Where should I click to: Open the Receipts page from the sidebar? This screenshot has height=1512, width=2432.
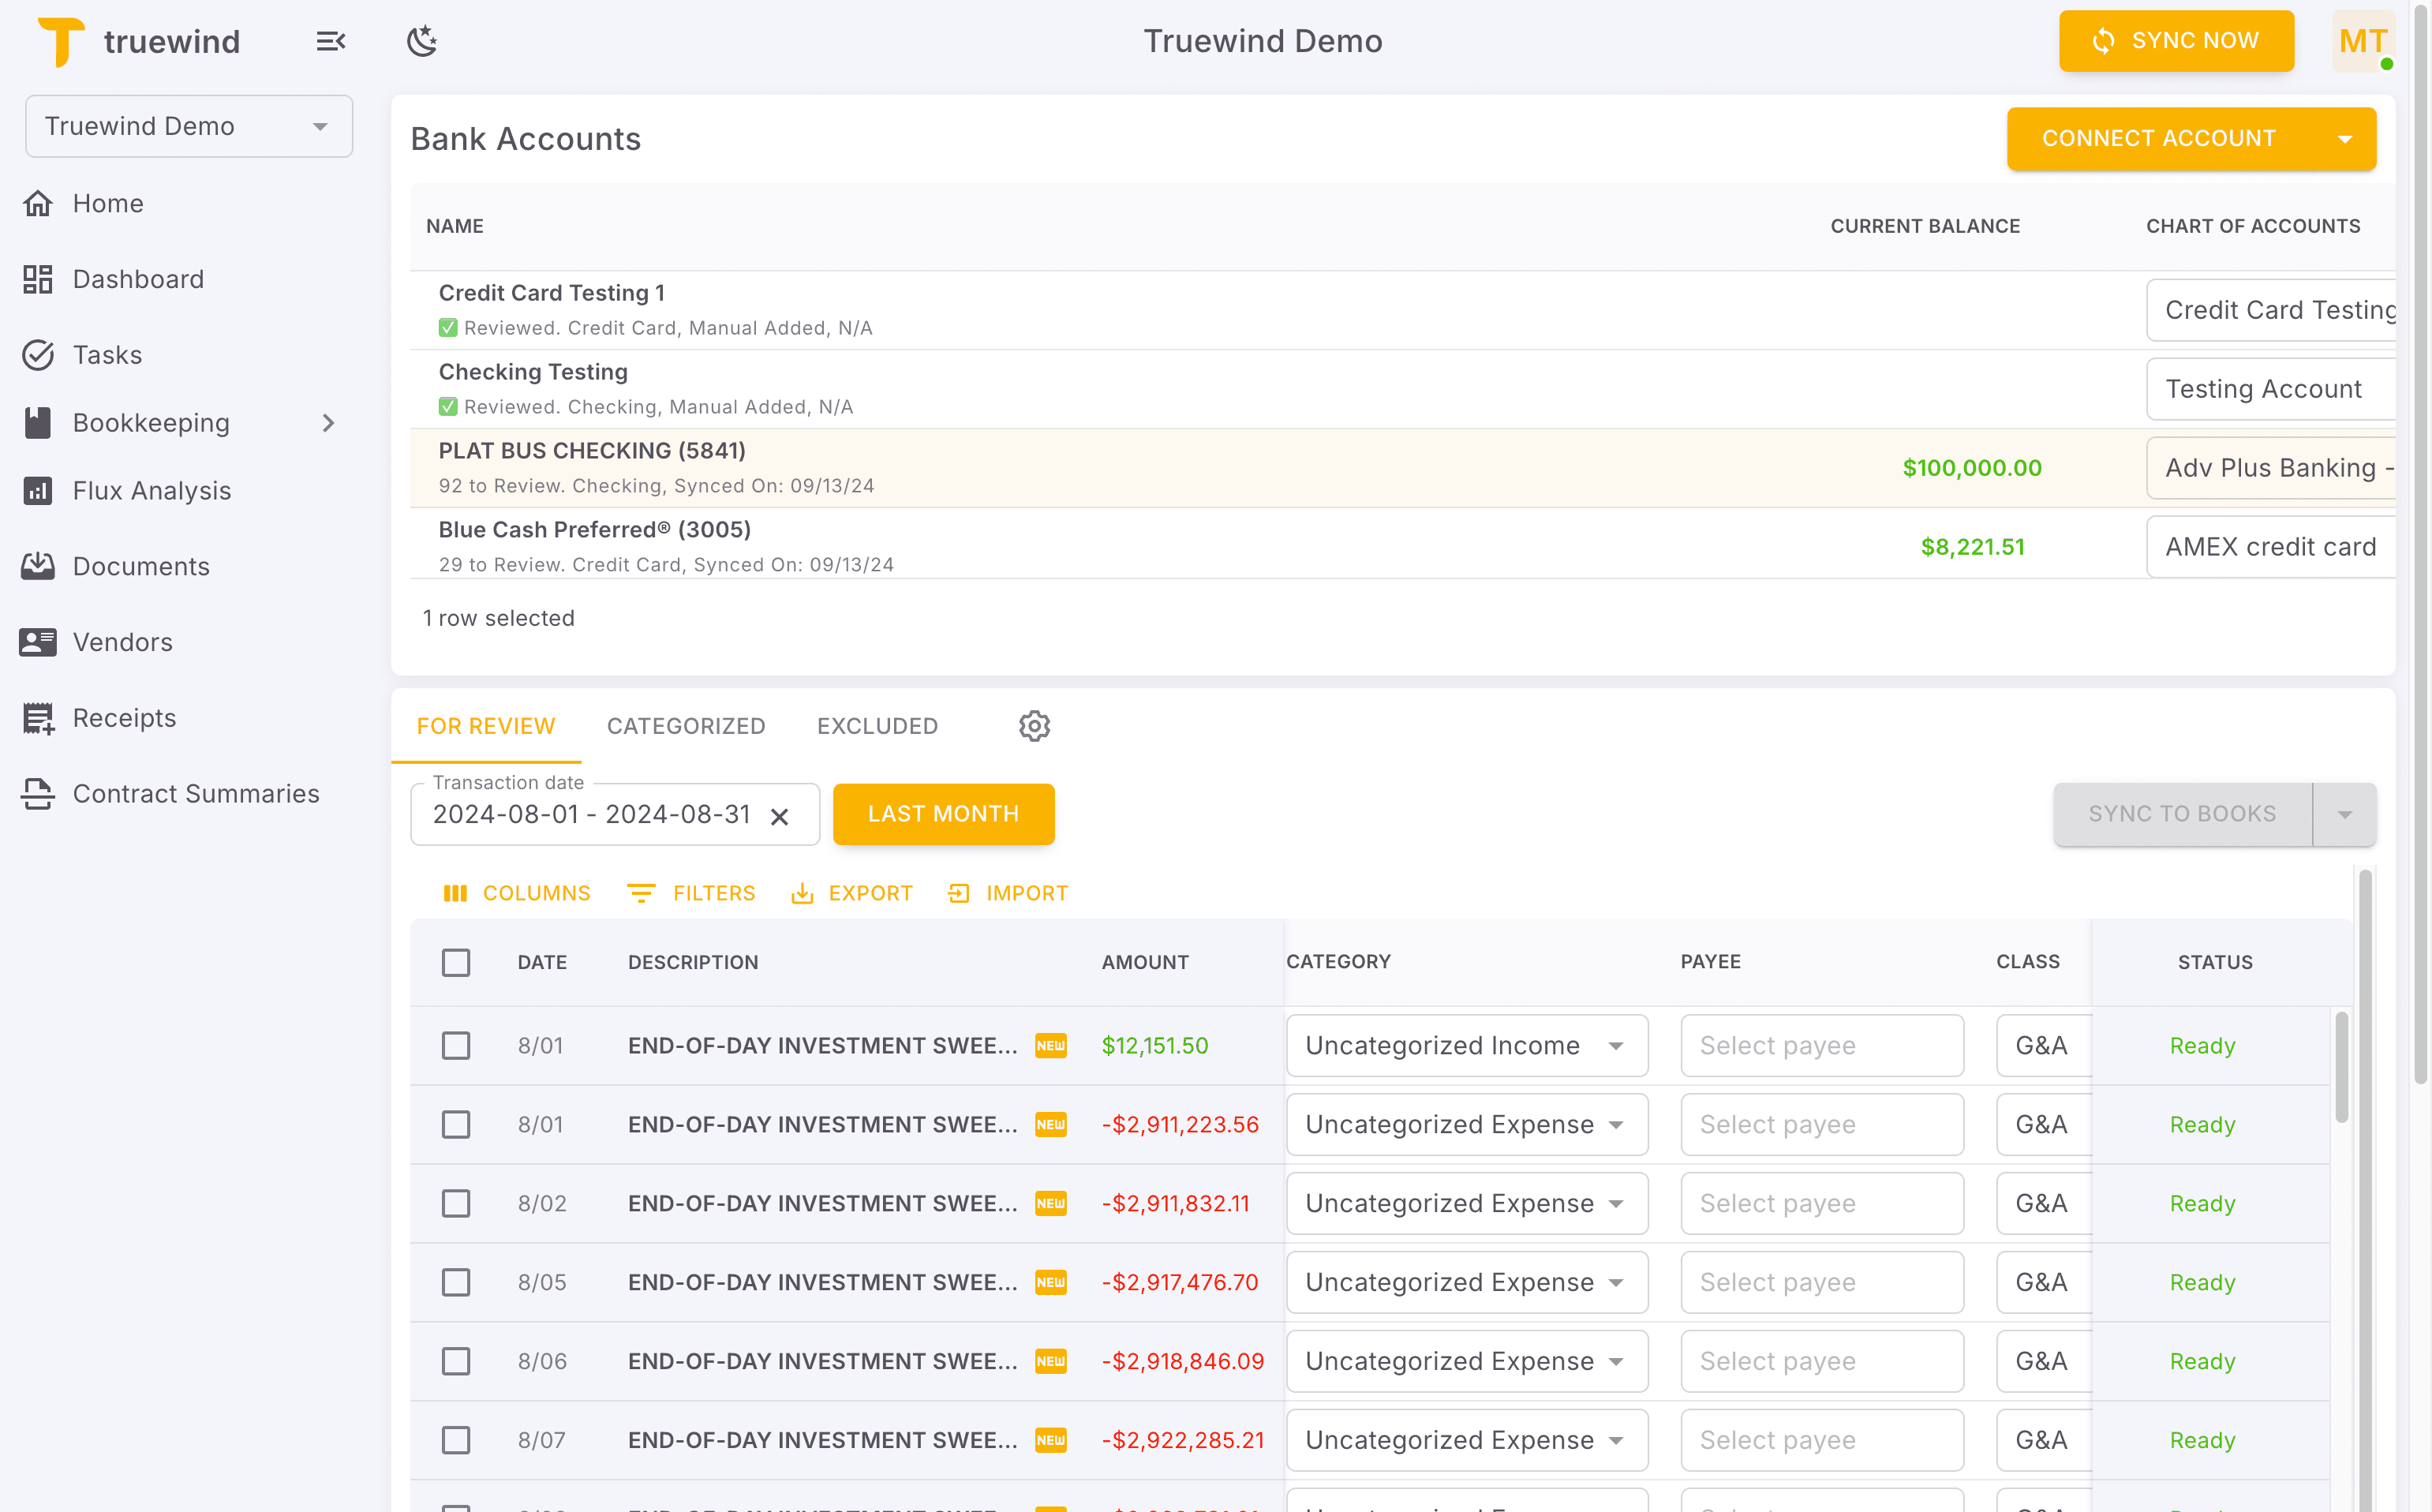click(x=124, y=717)
